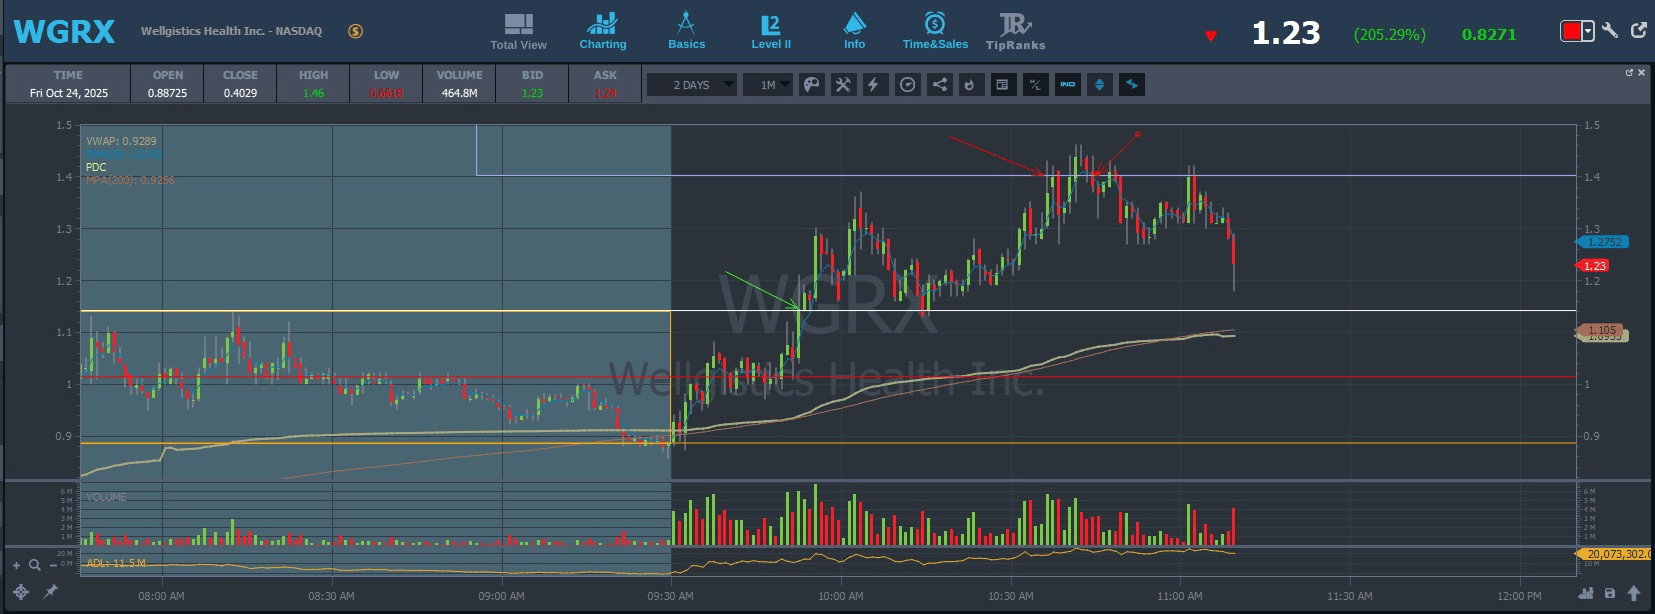
Task: Click the WGRX ticker symbol
Action: tap(64, 32)
